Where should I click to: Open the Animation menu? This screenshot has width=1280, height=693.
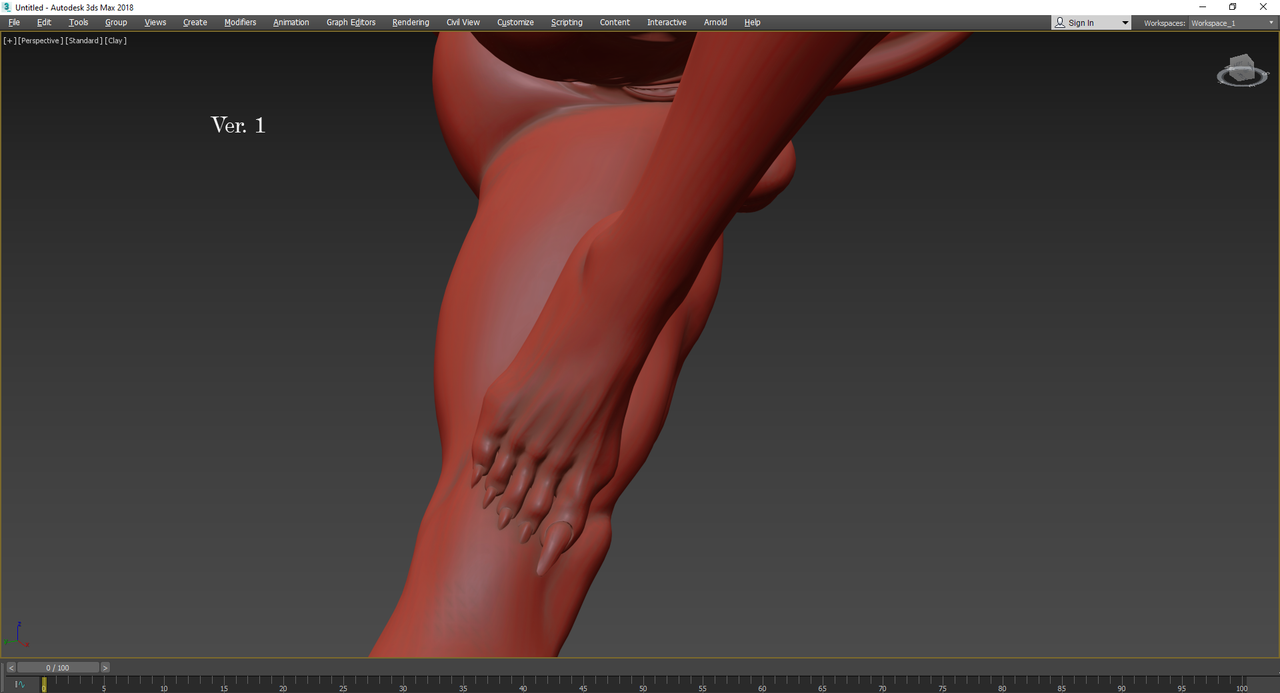(x=291, y=22)
